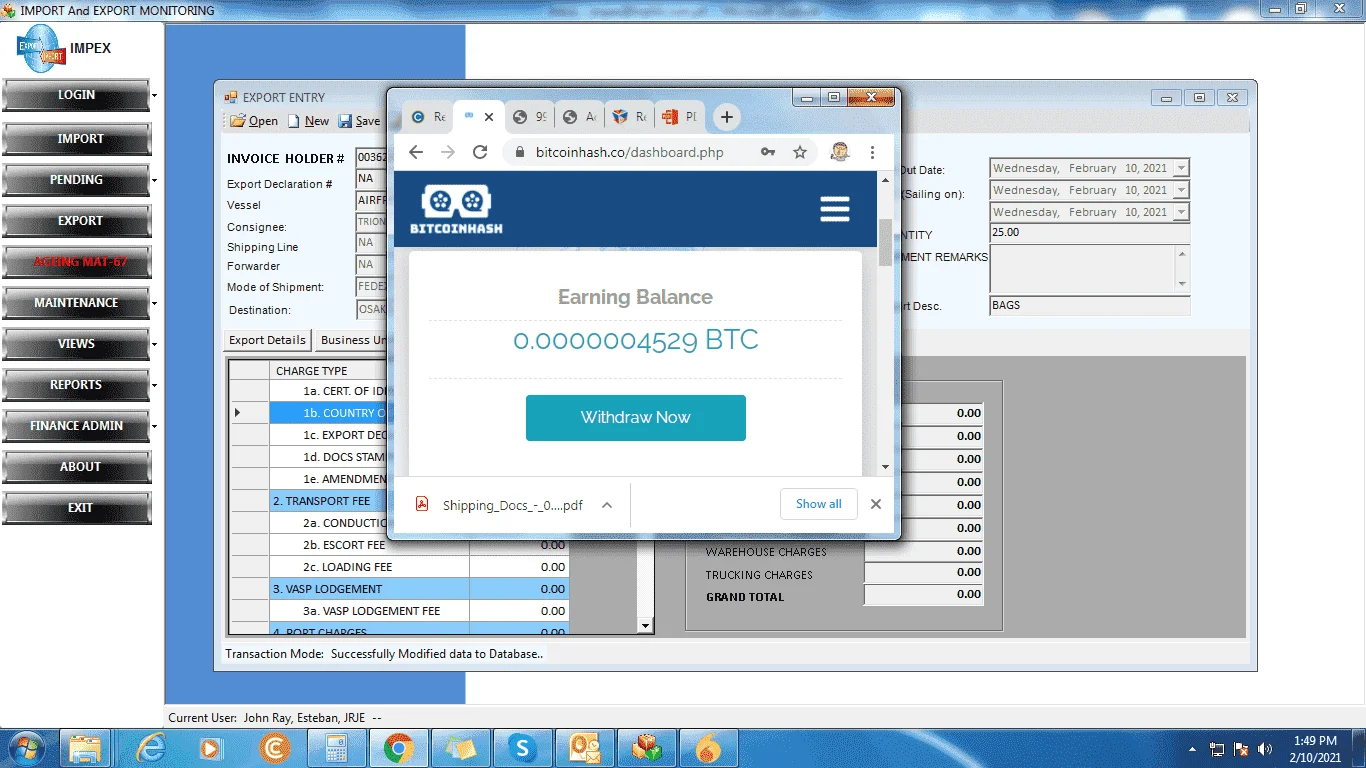This screenshot has height=768, width=1366.
Task: Expand the FINANCE ADMIN menu arrow
Action: [155, 426]
